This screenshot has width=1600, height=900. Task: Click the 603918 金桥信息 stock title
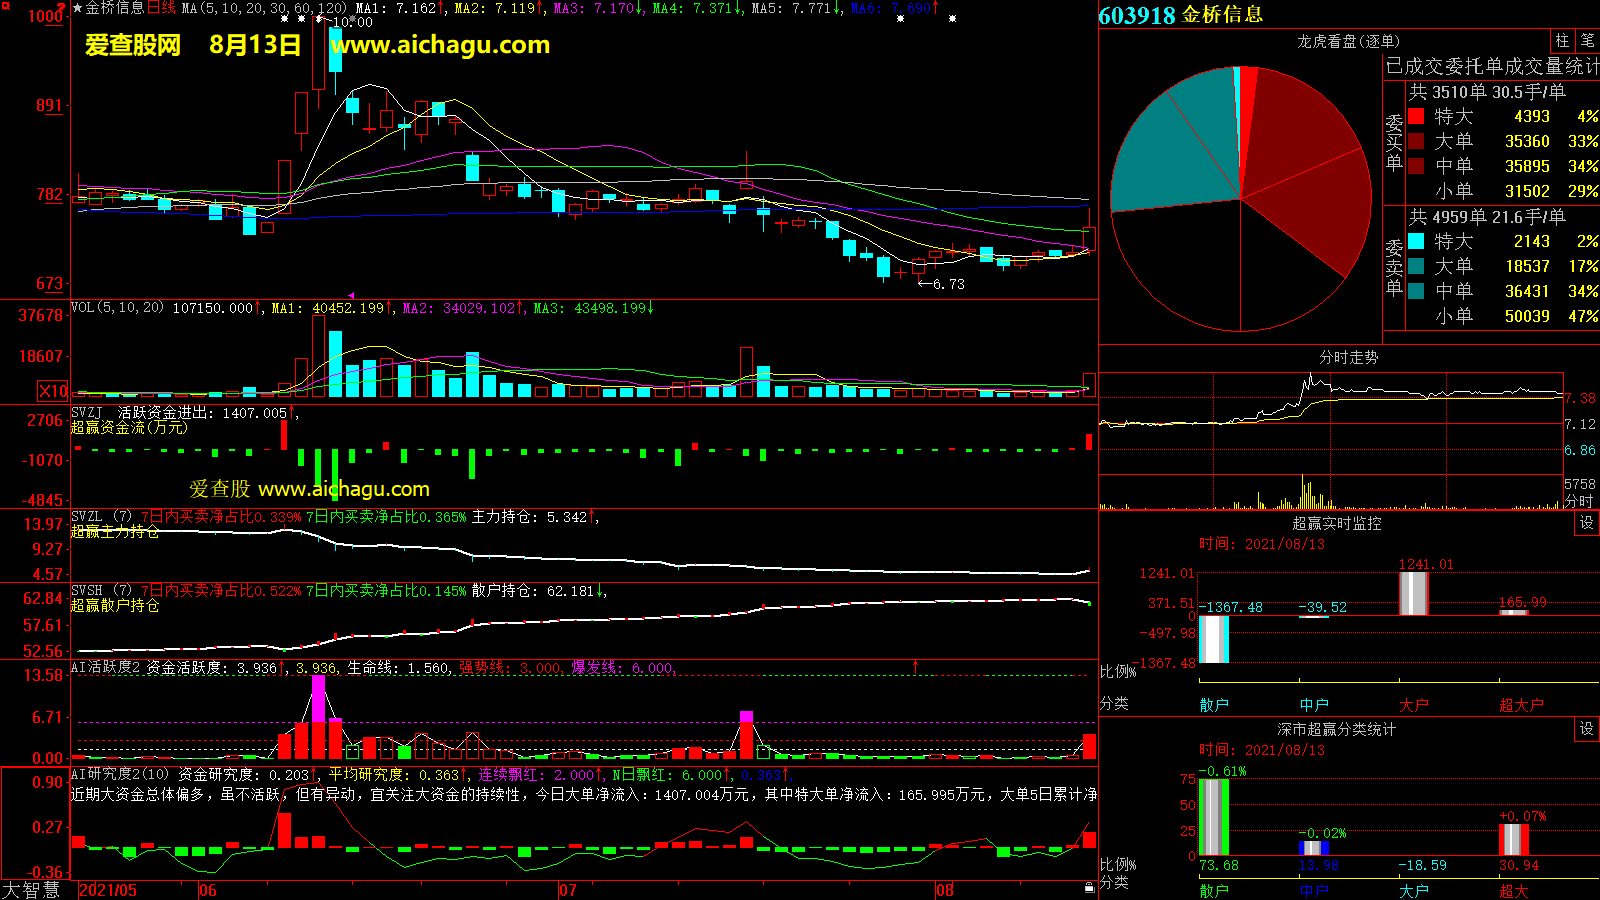pos(1180,15)
